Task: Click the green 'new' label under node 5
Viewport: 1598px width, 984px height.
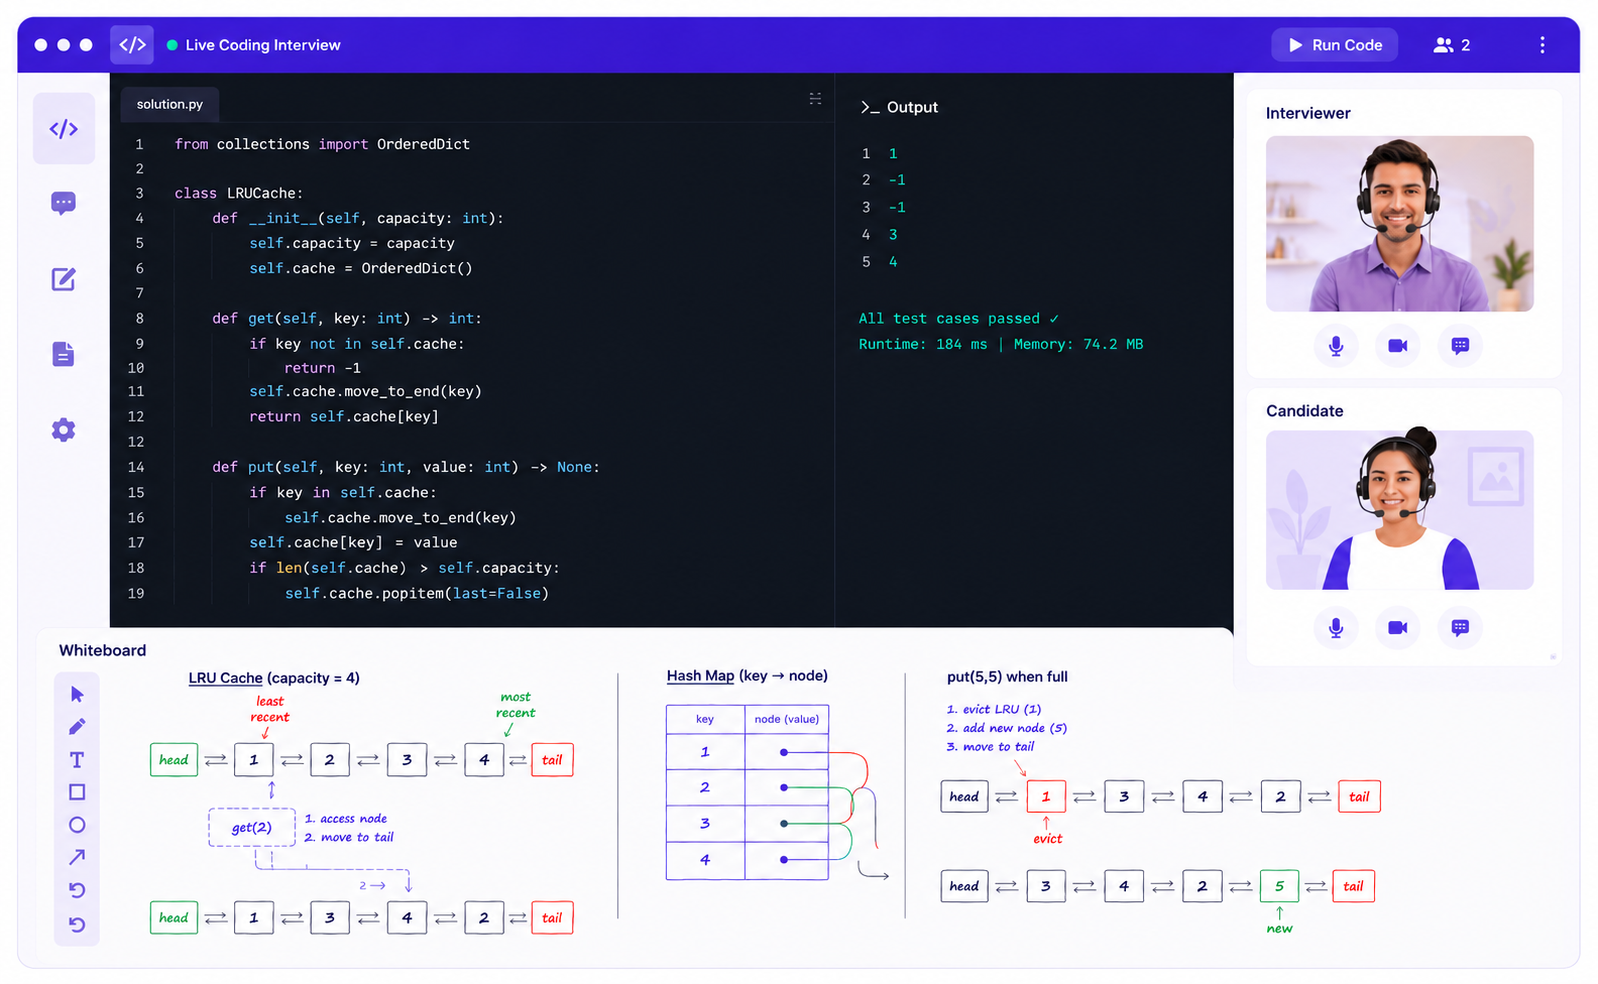Action: 1280,929
